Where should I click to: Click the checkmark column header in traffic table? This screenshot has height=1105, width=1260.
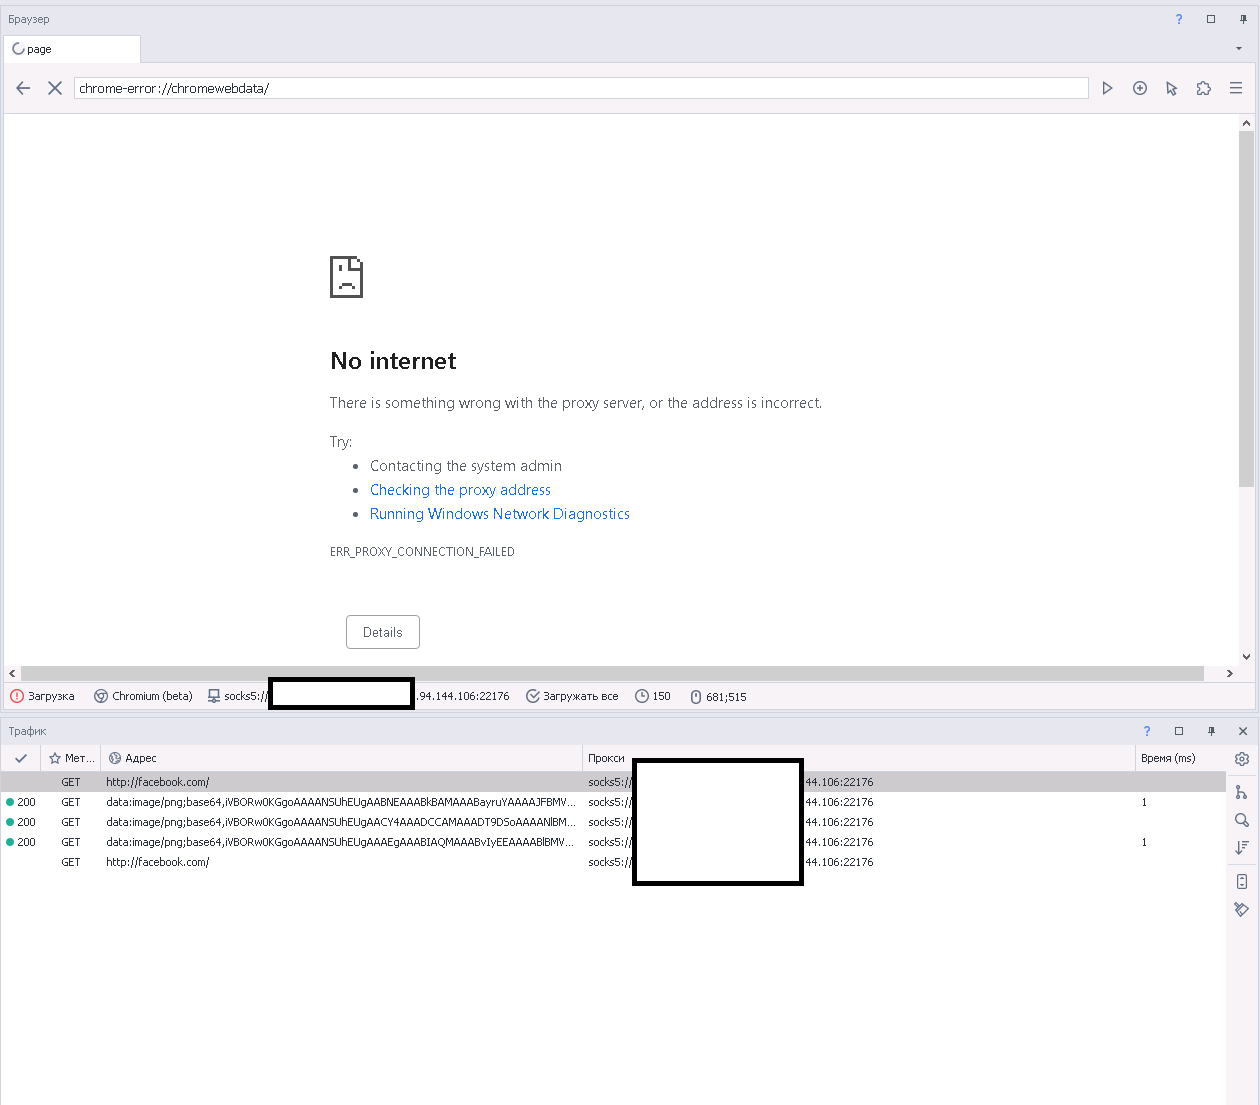pyautogui.click(x=21, y=758)
